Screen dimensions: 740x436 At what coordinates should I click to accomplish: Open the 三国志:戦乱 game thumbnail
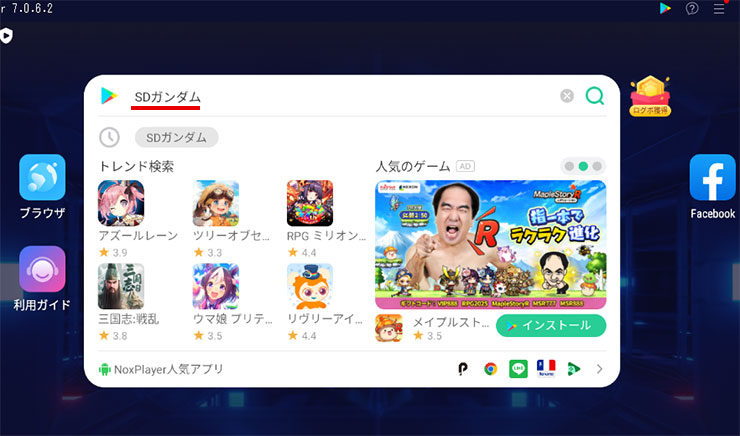121,286
